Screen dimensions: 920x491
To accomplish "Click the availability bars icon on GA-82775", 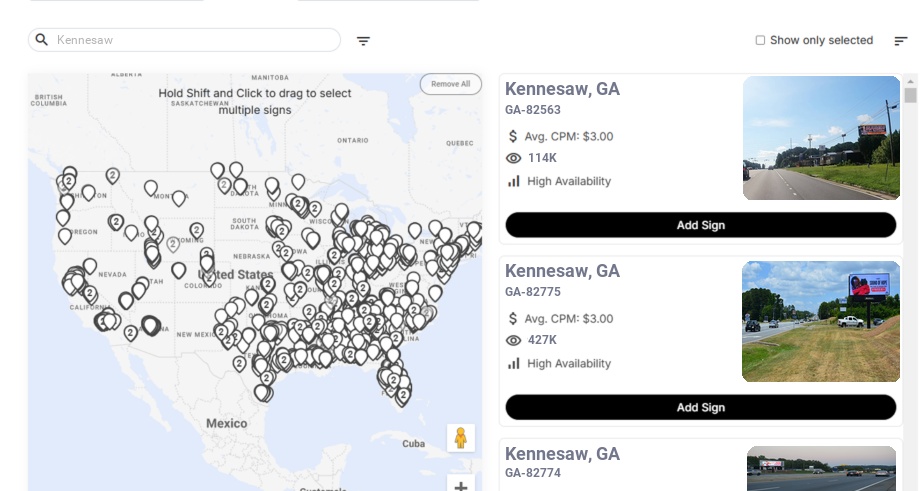I will coord(514,363).
